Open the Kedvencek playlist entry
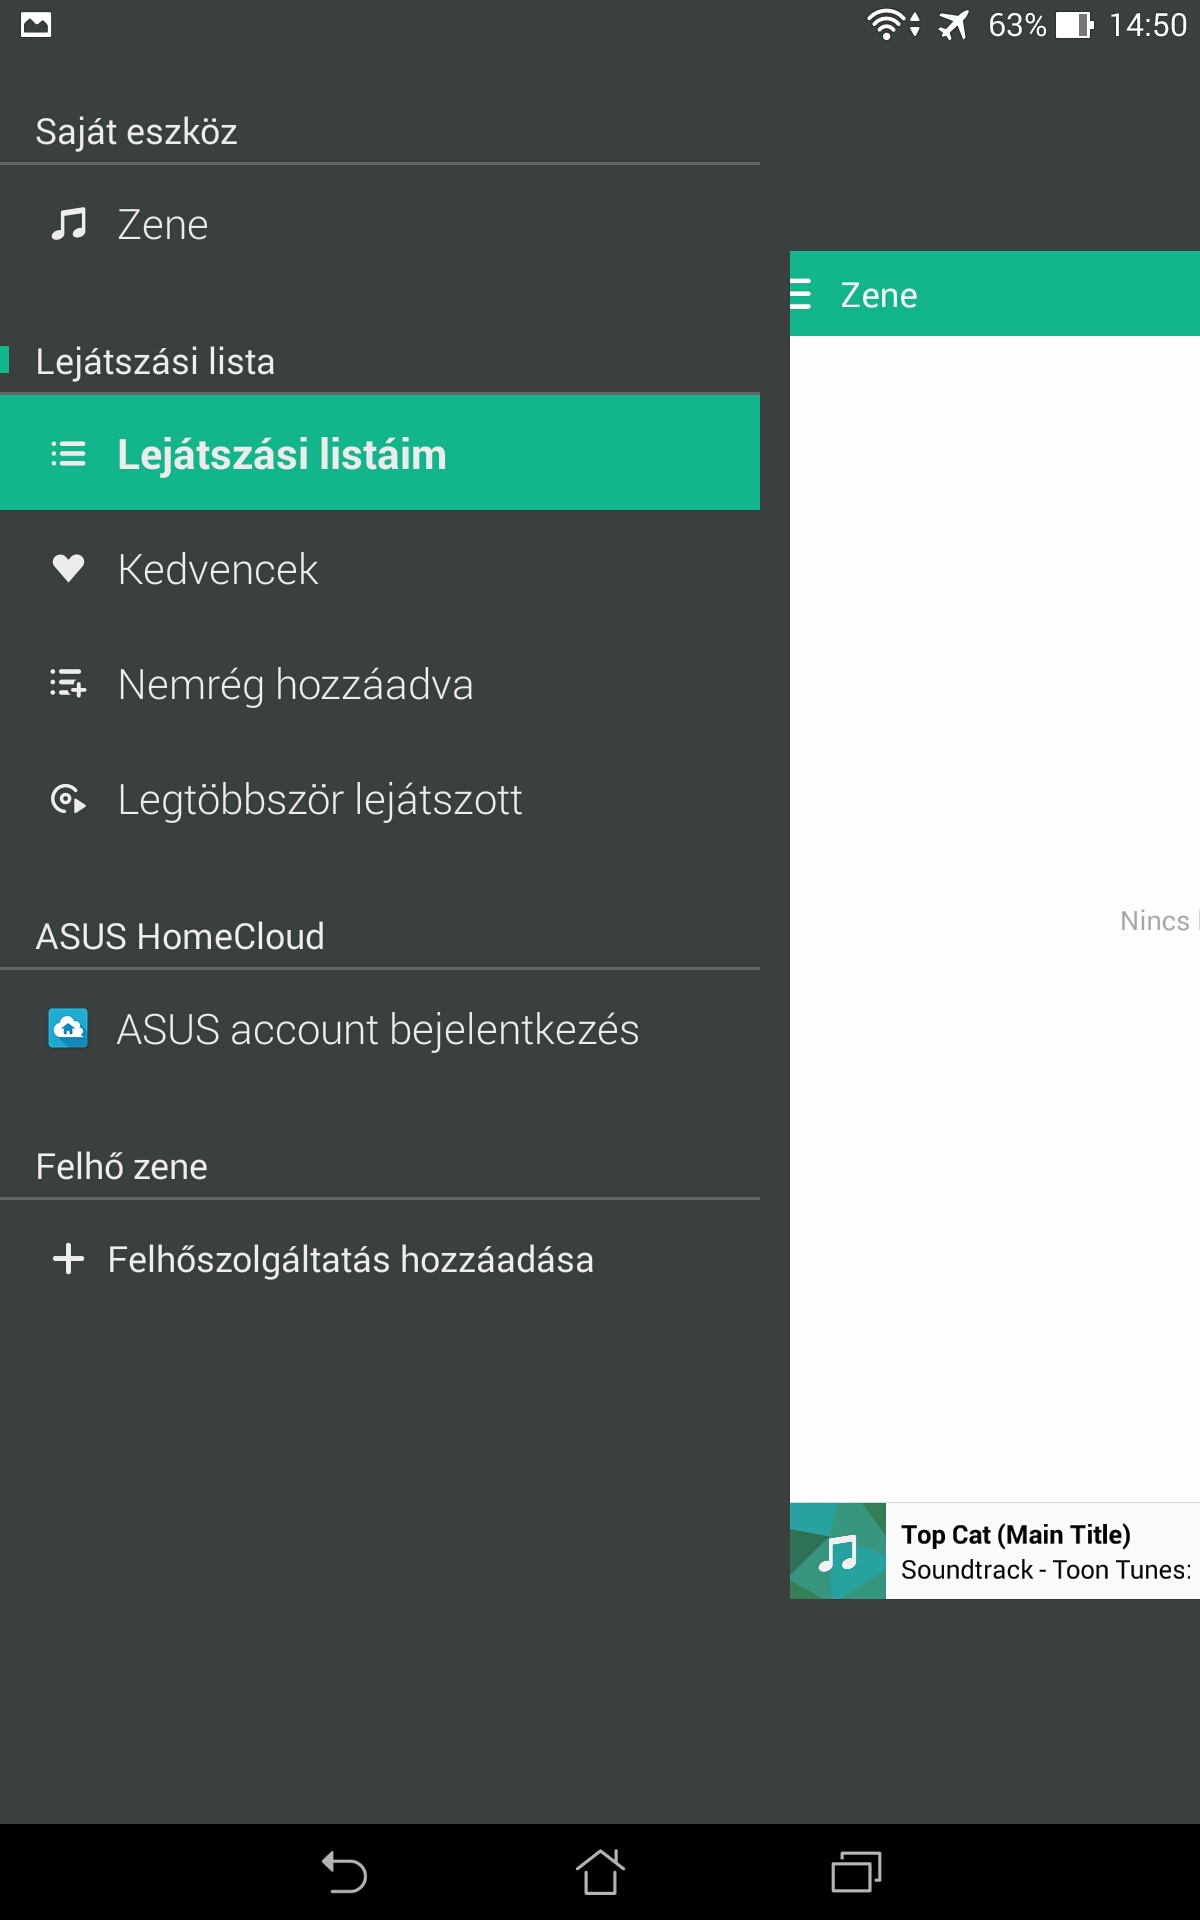 [x=380, y=568]
